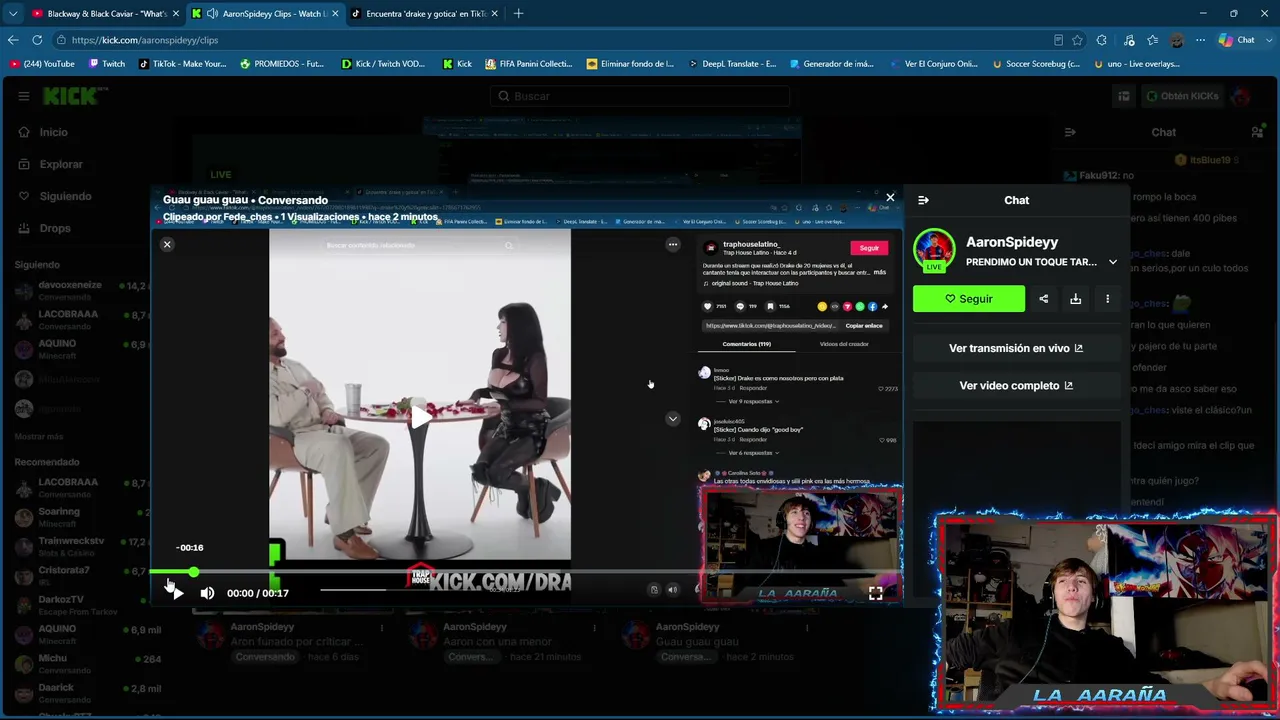Bookmark this page with the star icon

(1077, 40)
